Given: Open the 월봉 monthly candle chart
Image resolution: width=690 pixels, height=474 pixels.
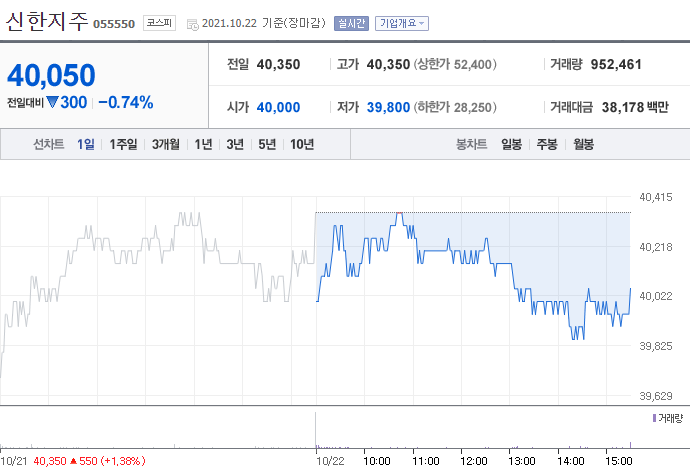Looking at the screenshot, I should pos(584,144).
